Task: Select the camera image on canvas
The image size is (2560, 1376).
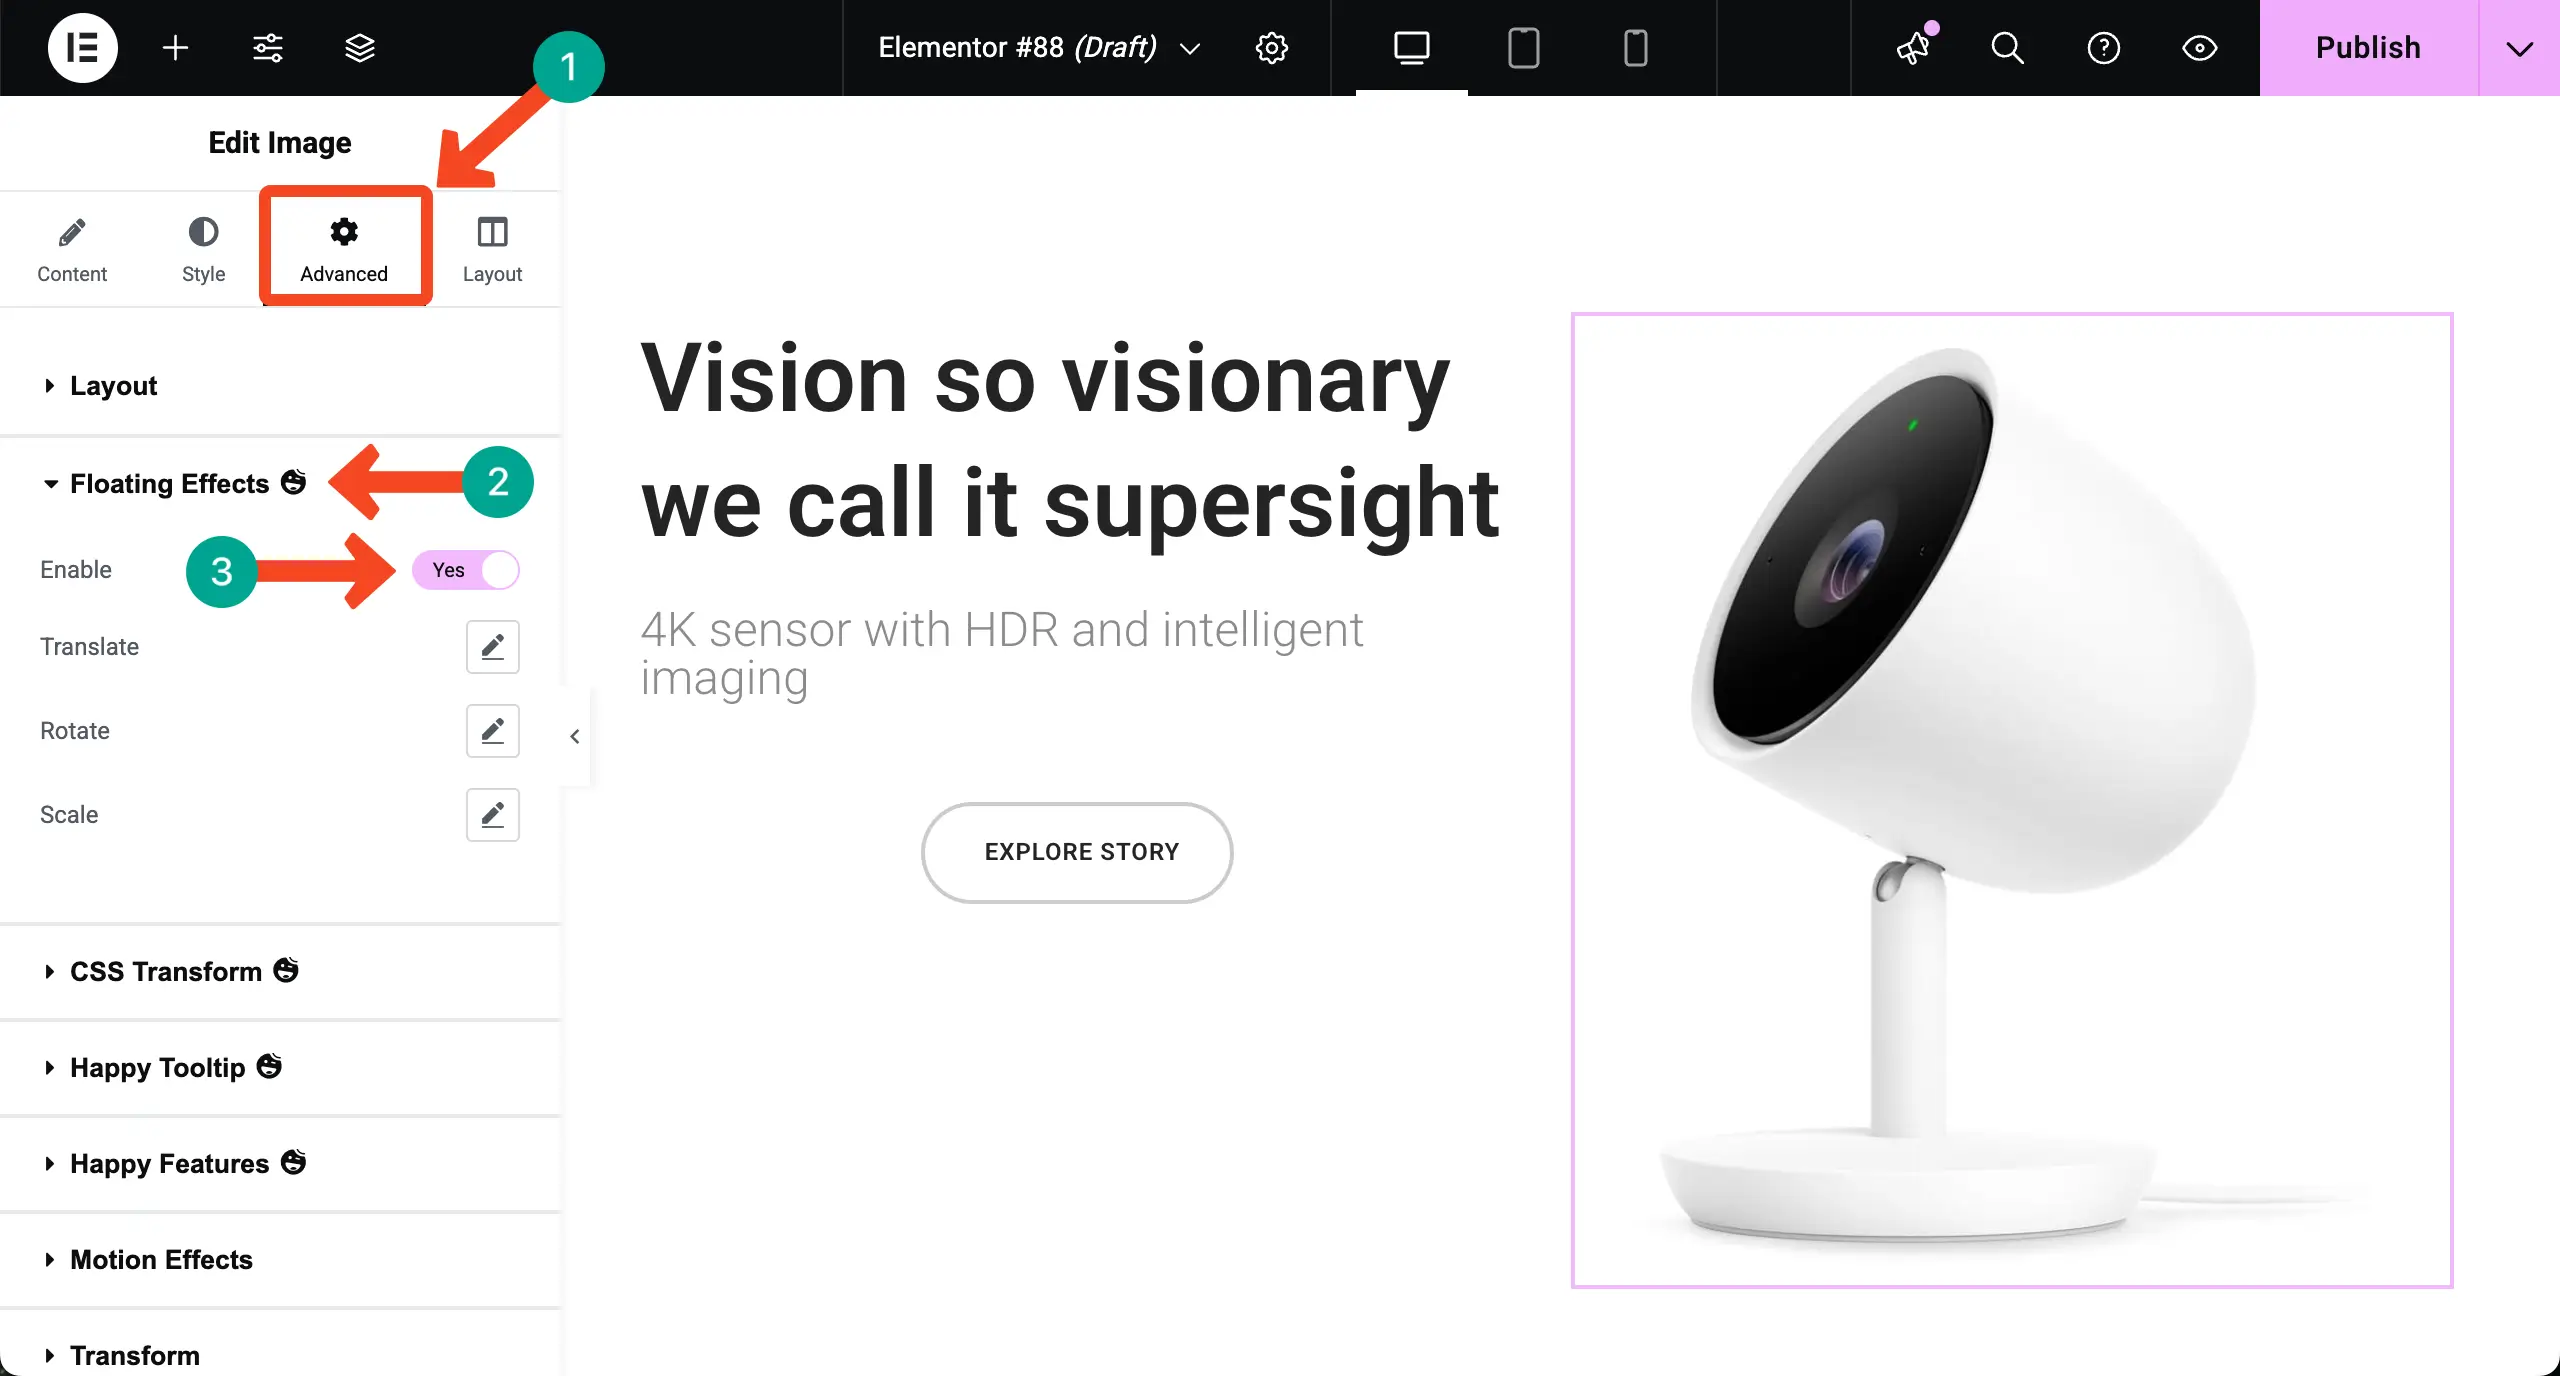Action: point(2011,800)
